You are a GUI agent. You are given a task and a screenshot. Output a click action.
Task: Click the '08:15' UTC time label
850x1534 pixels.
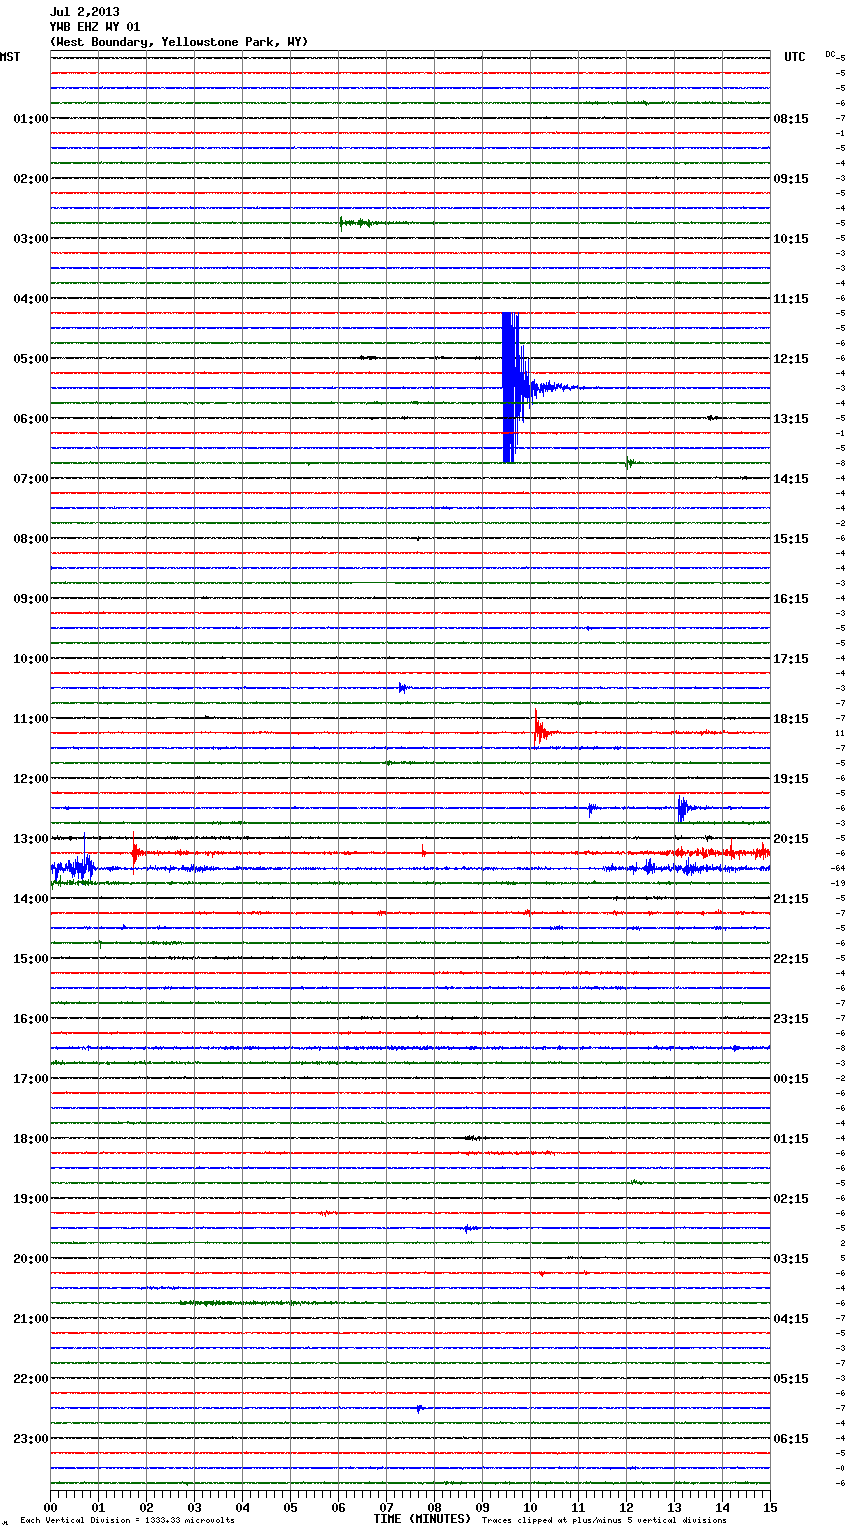click(791, 119)
